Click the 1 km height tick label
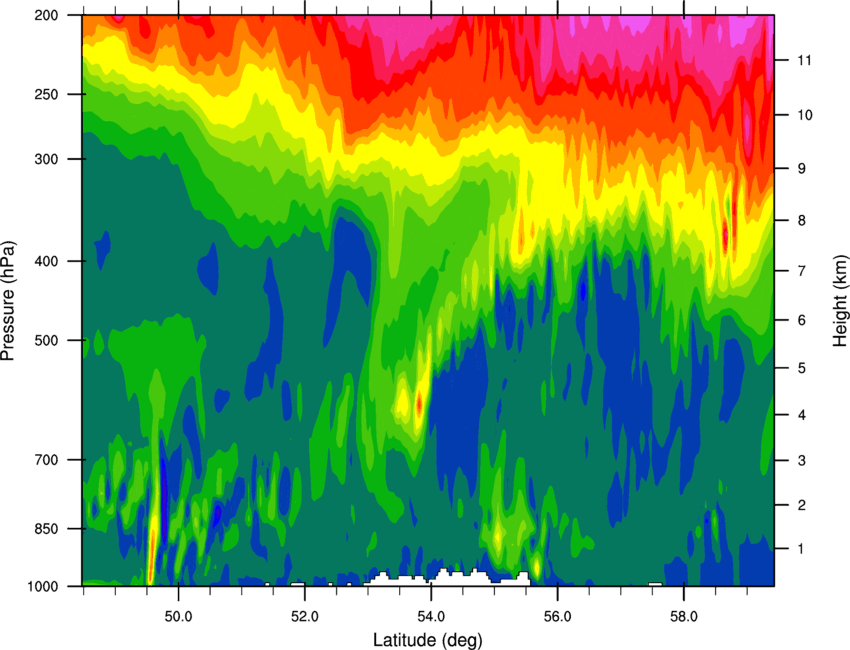This screenshot has height=650, width=850. tap(801, 549)
